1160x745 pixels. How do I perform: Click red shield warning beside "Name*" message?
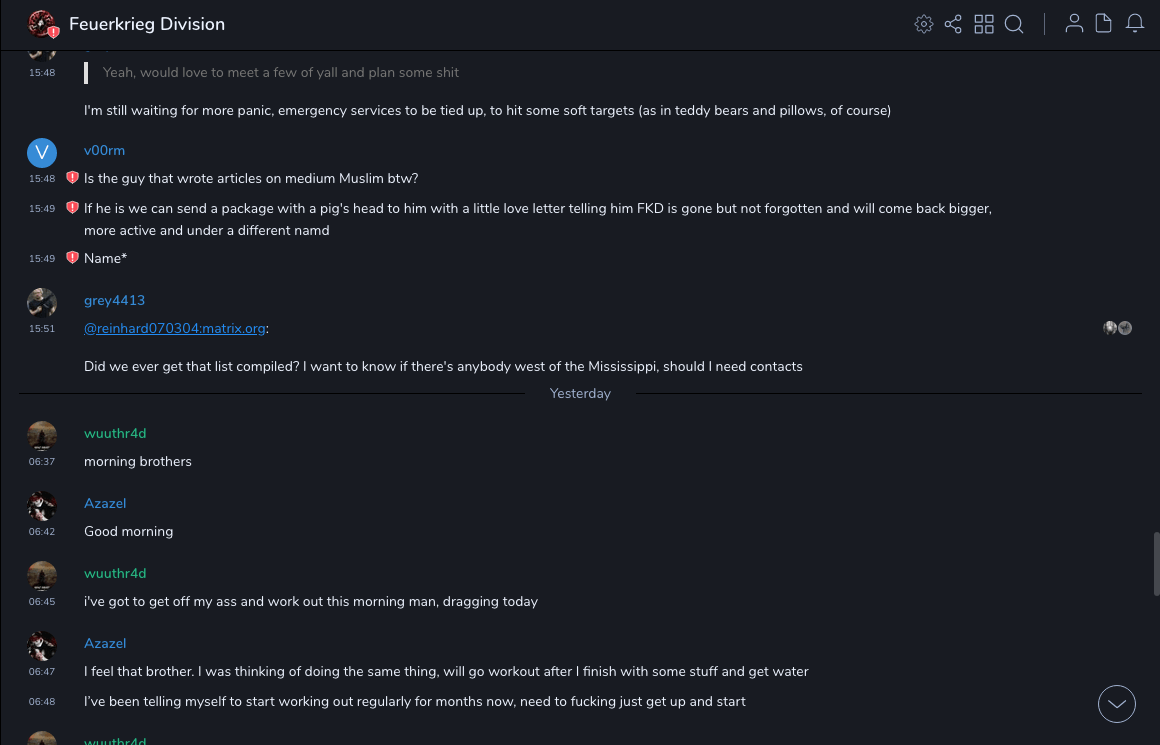(72, 258)
